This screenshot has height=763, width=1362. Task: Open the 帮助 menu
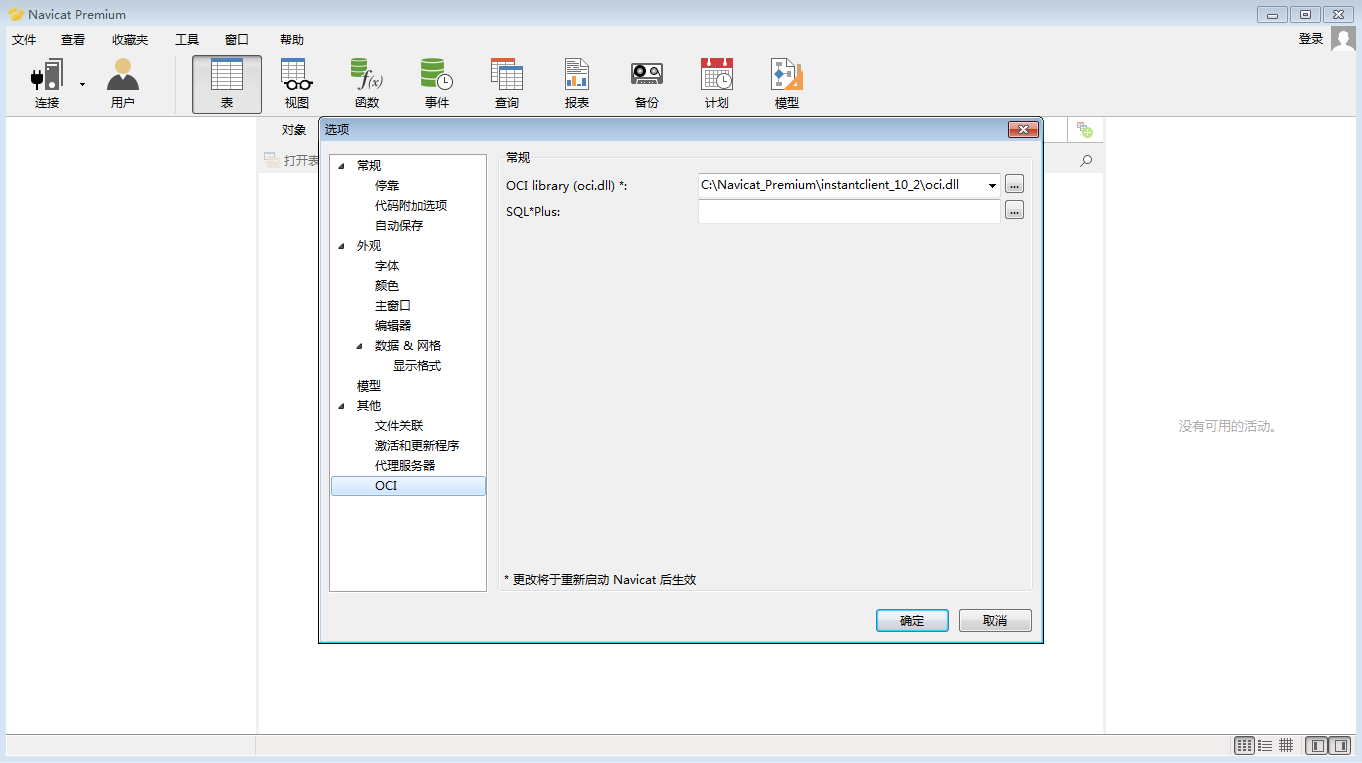[292, 40]
